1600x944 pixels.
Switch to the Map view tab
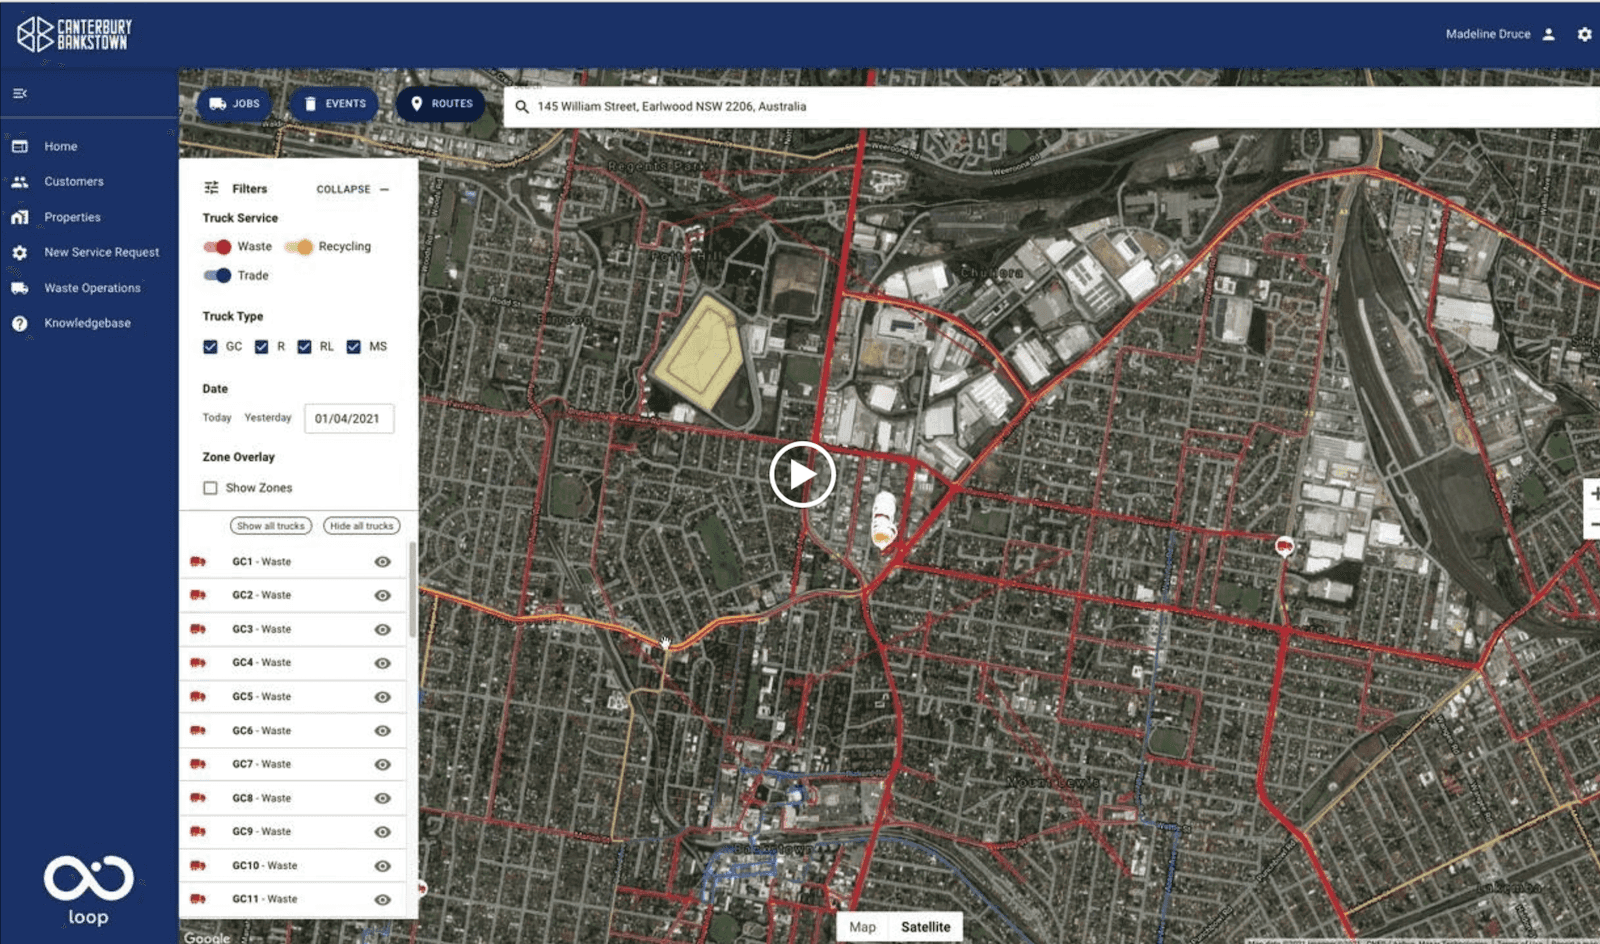pyautogui.click(x=862, y=927)
